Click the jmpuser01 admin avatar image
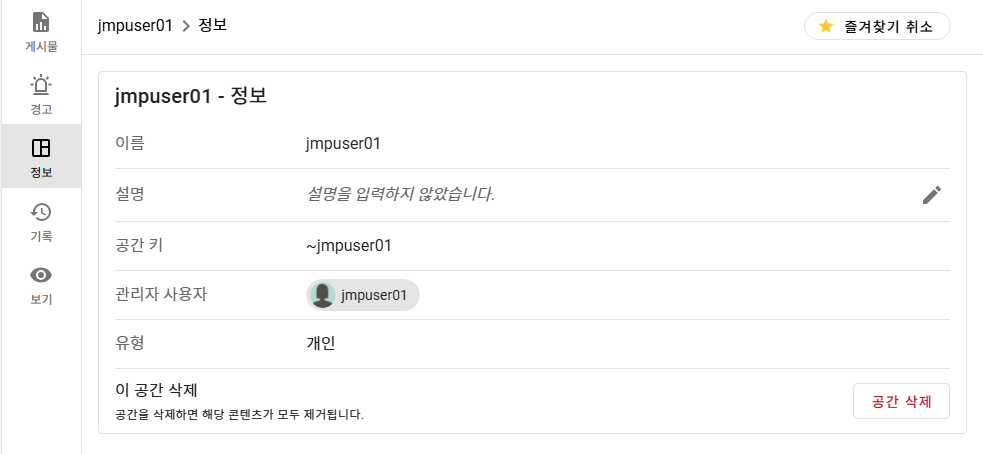Image resolution: width=983 pixels, height=454 pixels. click(322, 295)
